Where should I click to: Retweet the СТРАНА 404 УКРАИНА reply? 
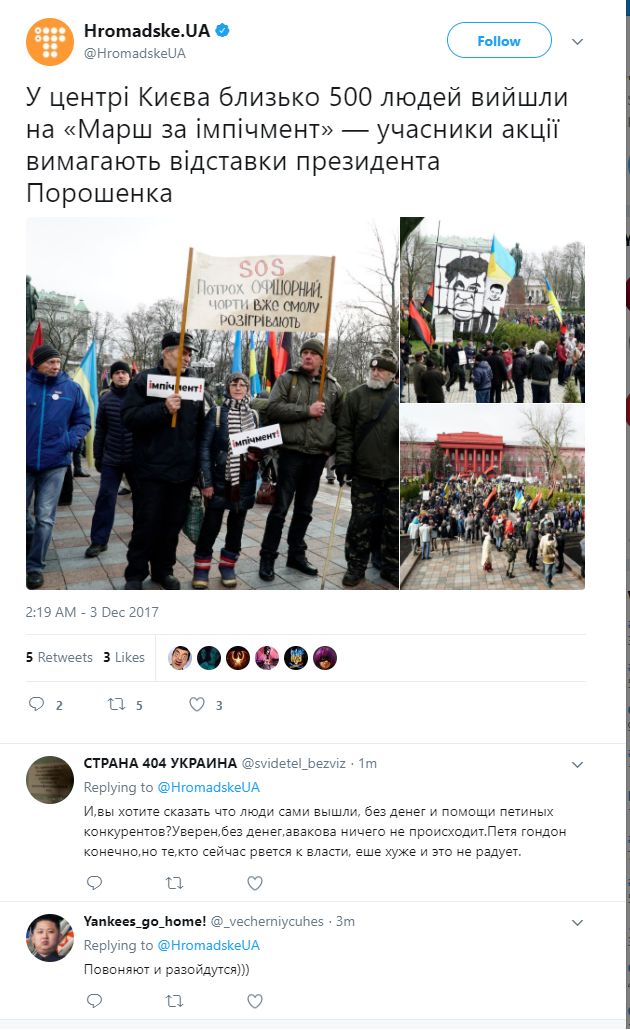click(175, 883)
